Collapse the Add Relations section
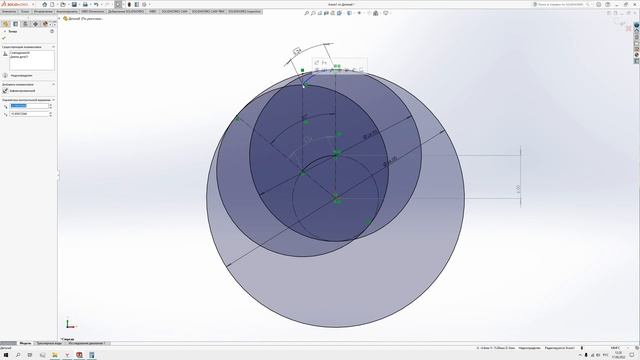Image resolution: width=640 pixels, height=360 pixels. point(53,84)
